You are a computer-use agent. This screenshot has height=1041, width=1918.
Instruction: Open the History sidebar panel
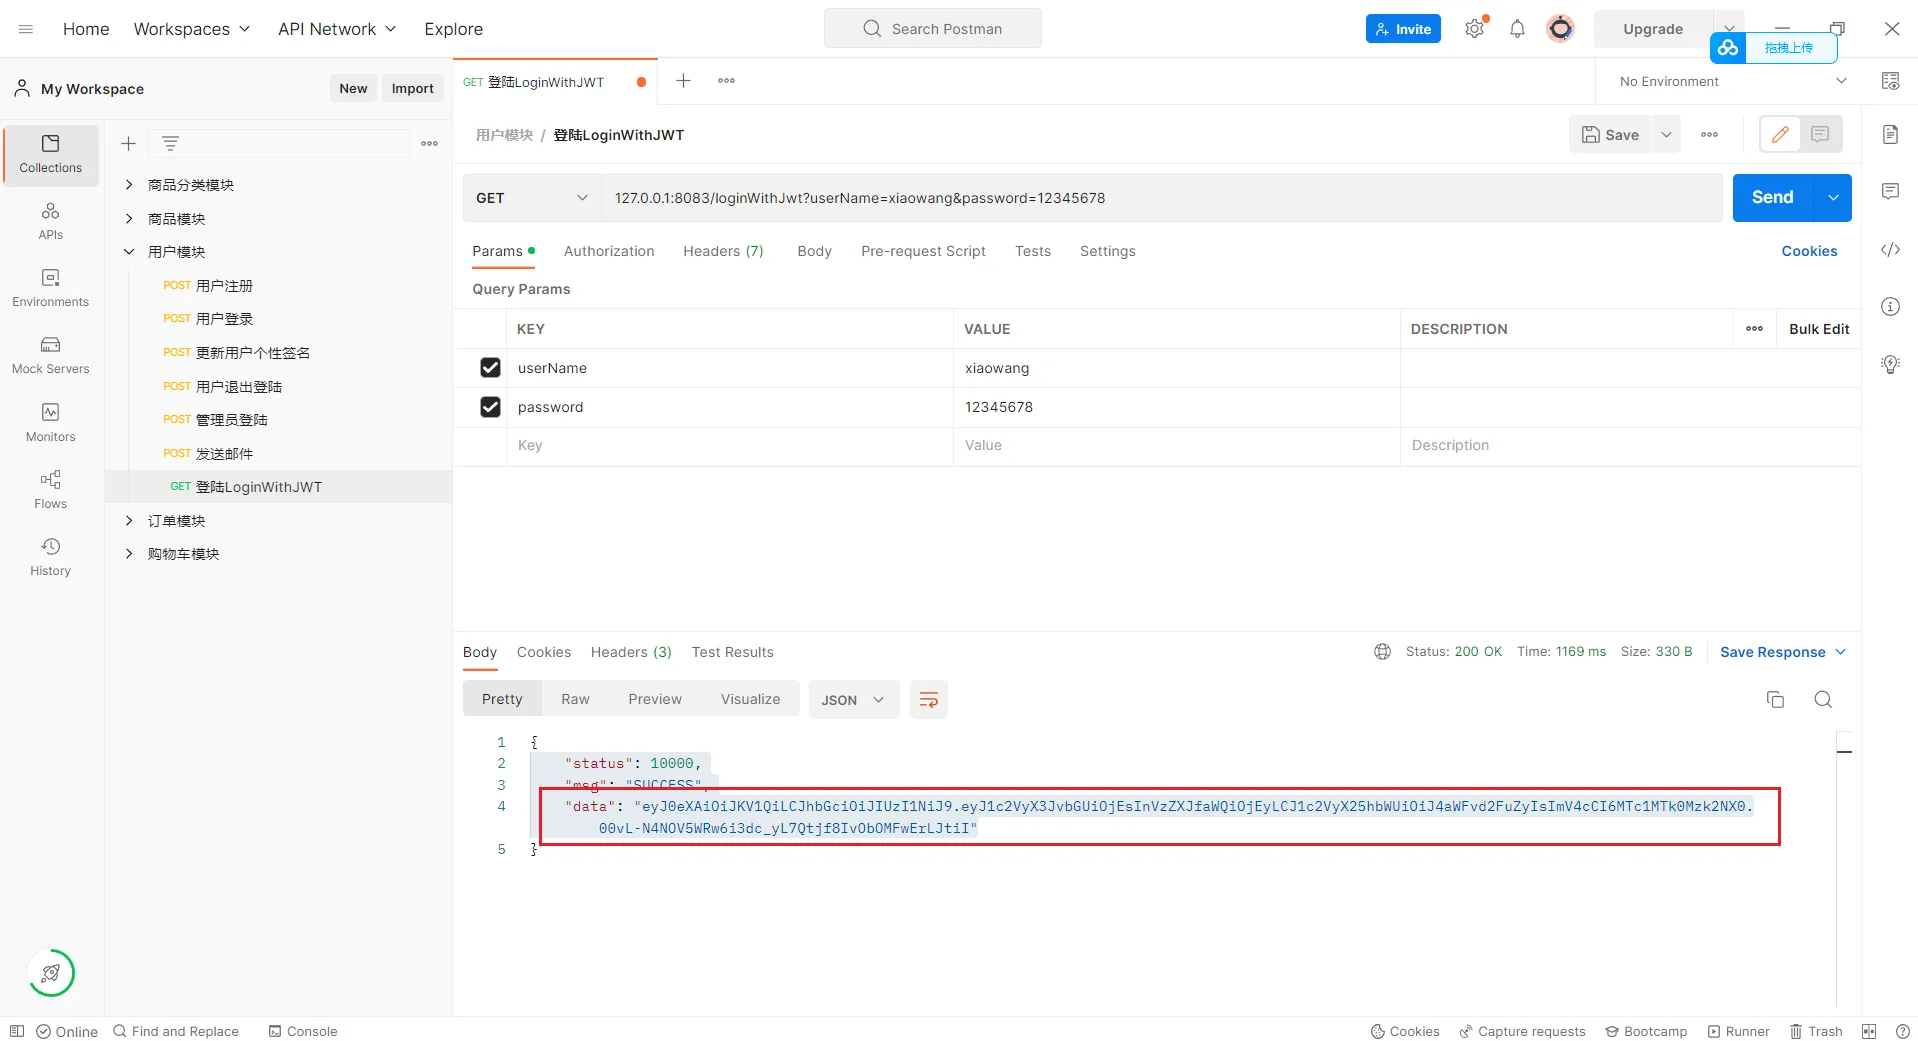tap(50, 556)
